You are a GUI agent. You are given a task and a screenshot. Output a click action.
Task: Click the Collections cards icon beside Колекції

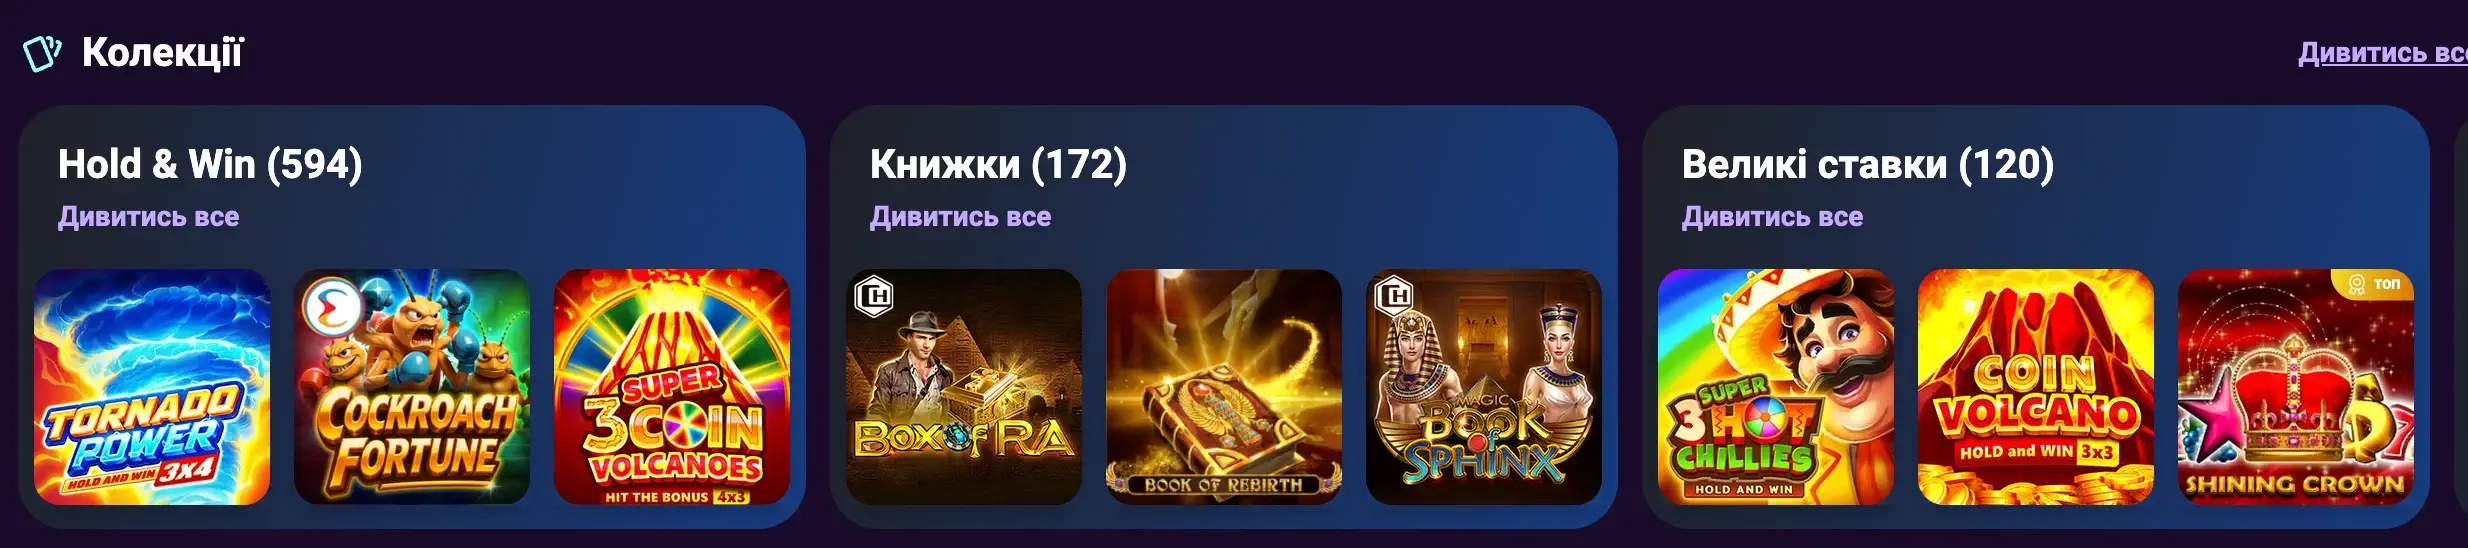pyautogui.click(x=42, y=53)
